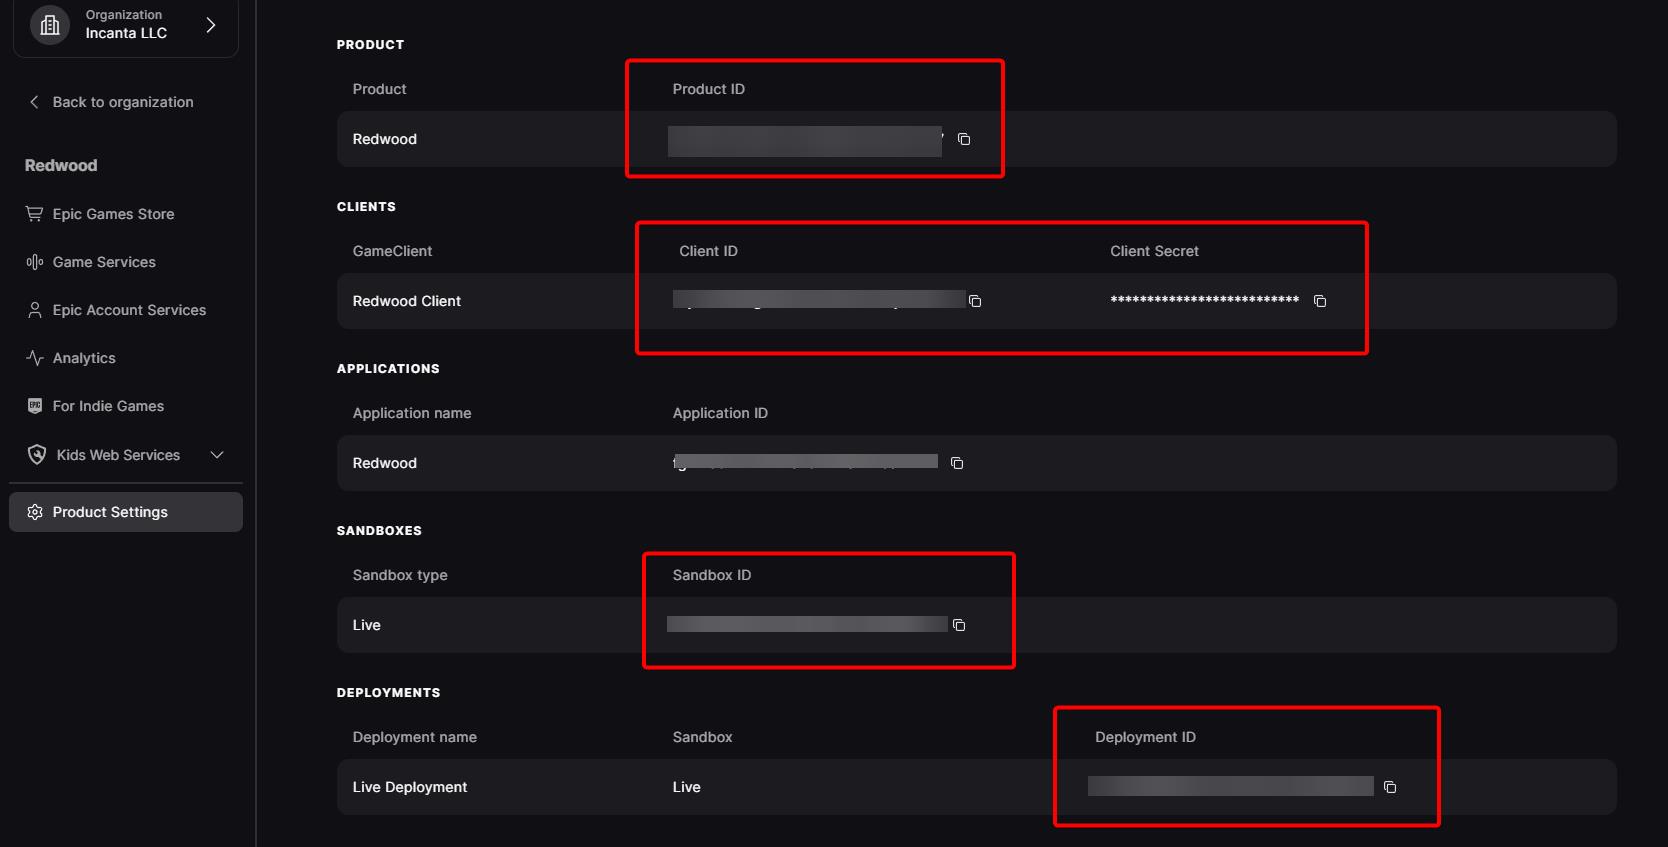Click the Product Settings gear icon
Image resolution: width=1668 pixels, height=847 pixels.
(x=34, y=511)
